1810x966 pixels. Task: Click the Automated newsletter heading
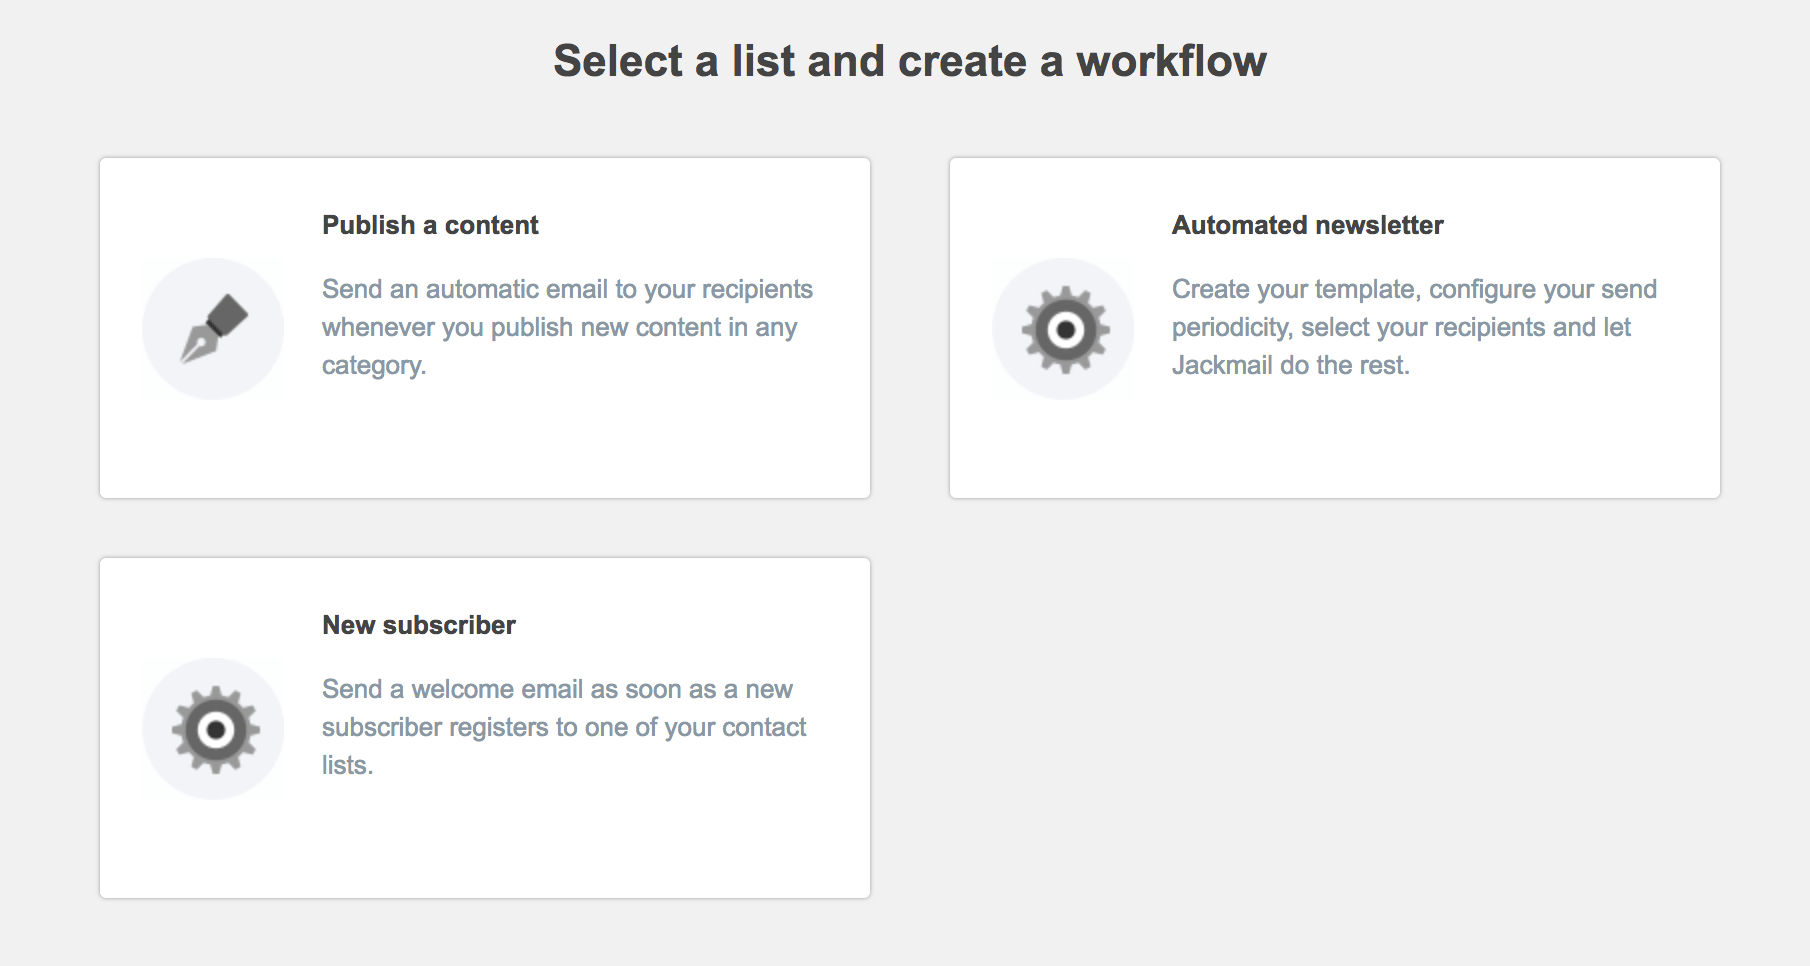[1306, 225]
